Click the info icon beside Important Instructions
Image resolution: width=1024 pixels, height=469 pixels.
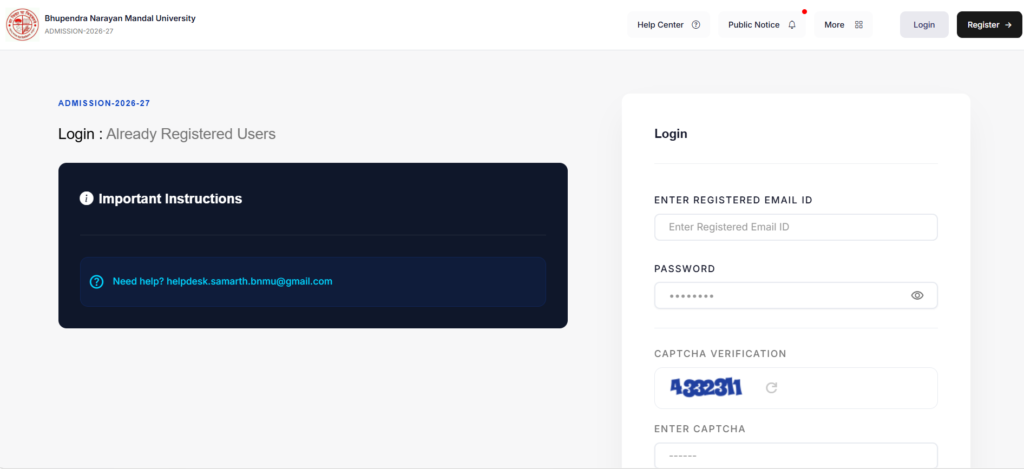coord(86,199)
